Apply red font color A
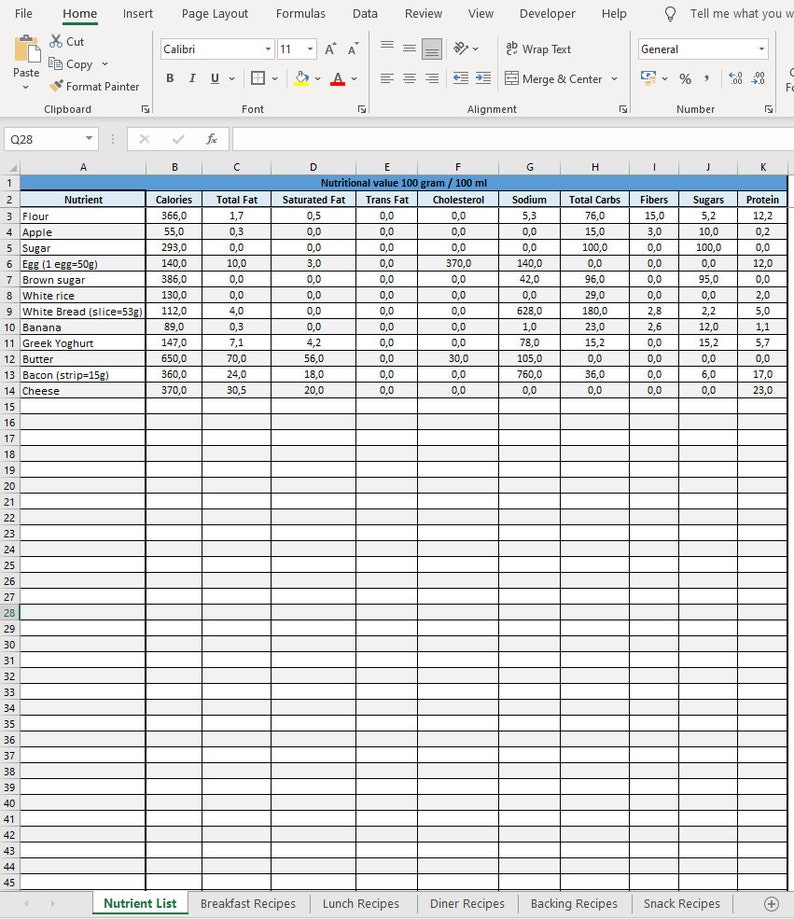794x919 pixels. point(338,79)
